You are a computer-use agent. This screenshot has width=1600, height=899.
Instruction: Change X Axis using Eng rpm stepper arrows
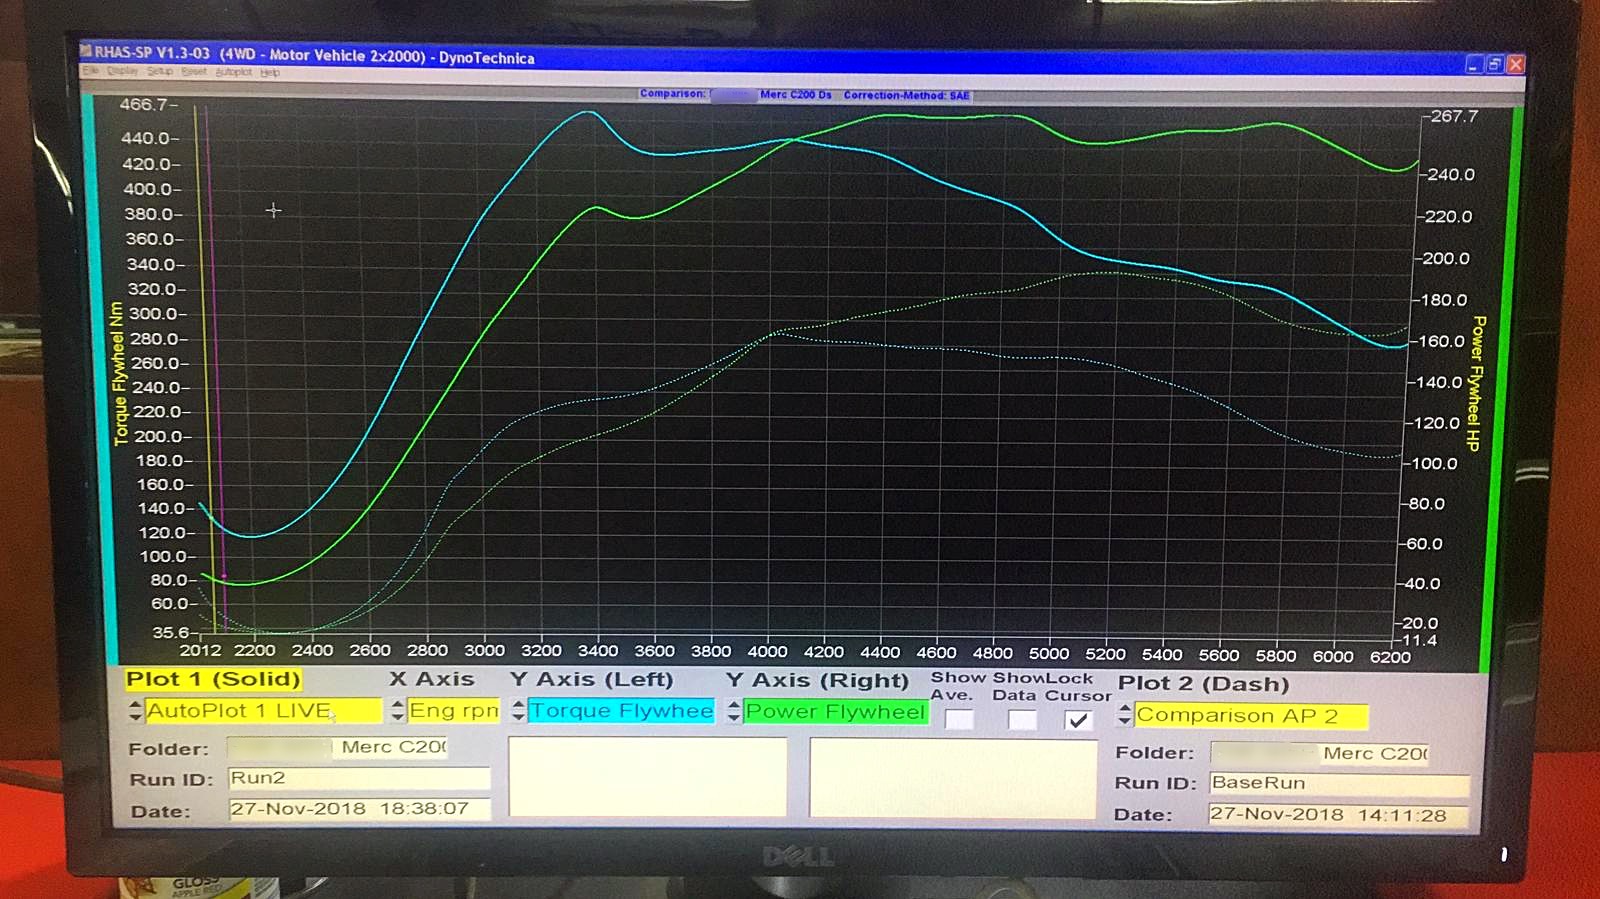pyautogui.click(x=398, y=711)
